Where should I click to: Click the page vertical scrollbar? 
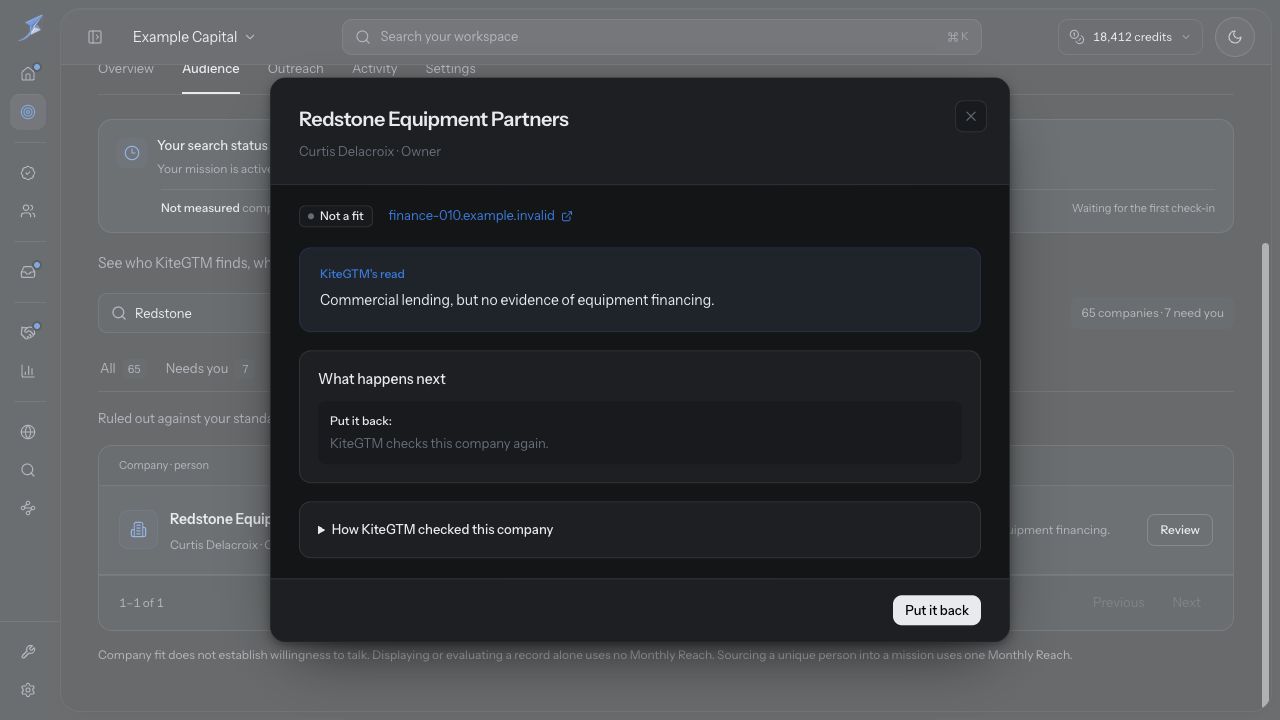pos(1266,475)
